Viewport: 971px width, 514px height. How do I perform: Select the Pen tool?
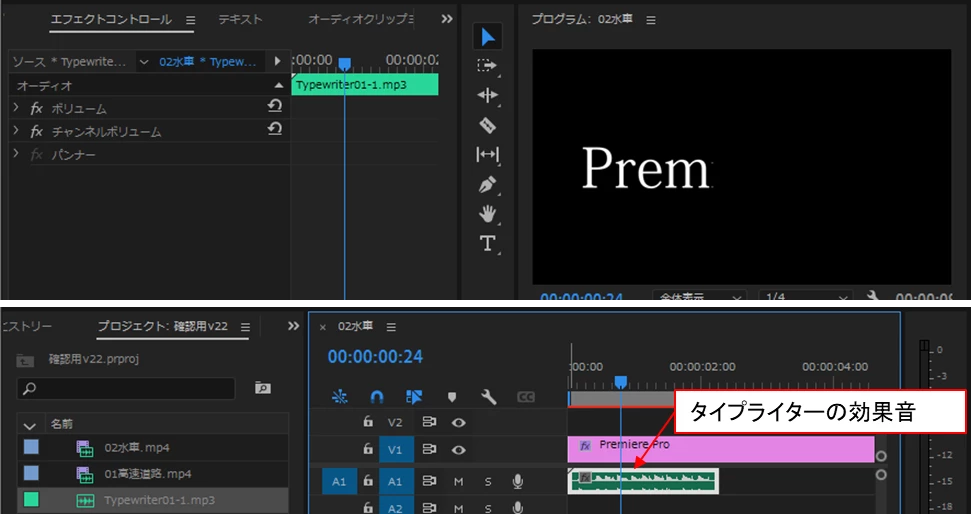pos(487,185)
